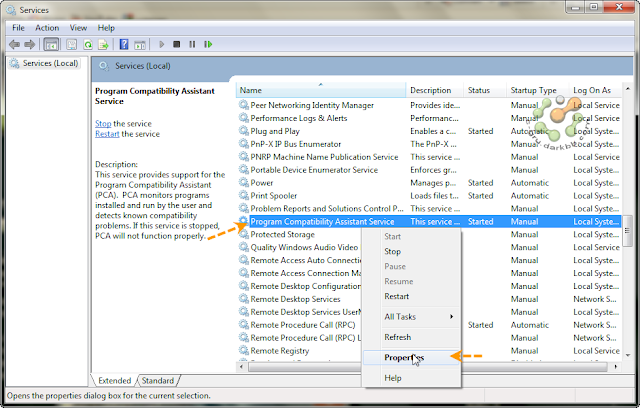This screenshot has height=408, width=640.
Task: Select PNRP Machine Name Publication Service row
Action: click(429, 157)
